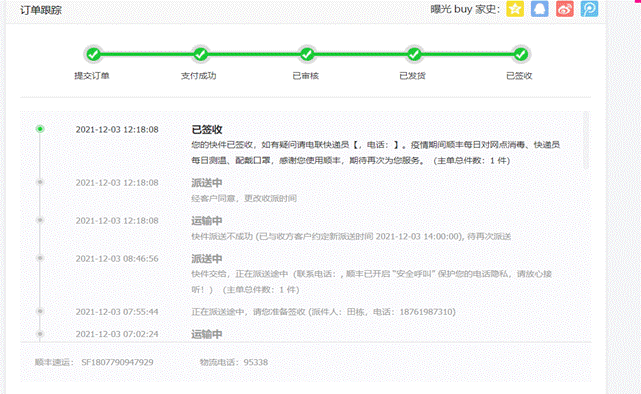Select timeline dot next to 经客户同意 entry
Image resolution: width=641 pixels, height=394 pixels.
tap(40, 182)
